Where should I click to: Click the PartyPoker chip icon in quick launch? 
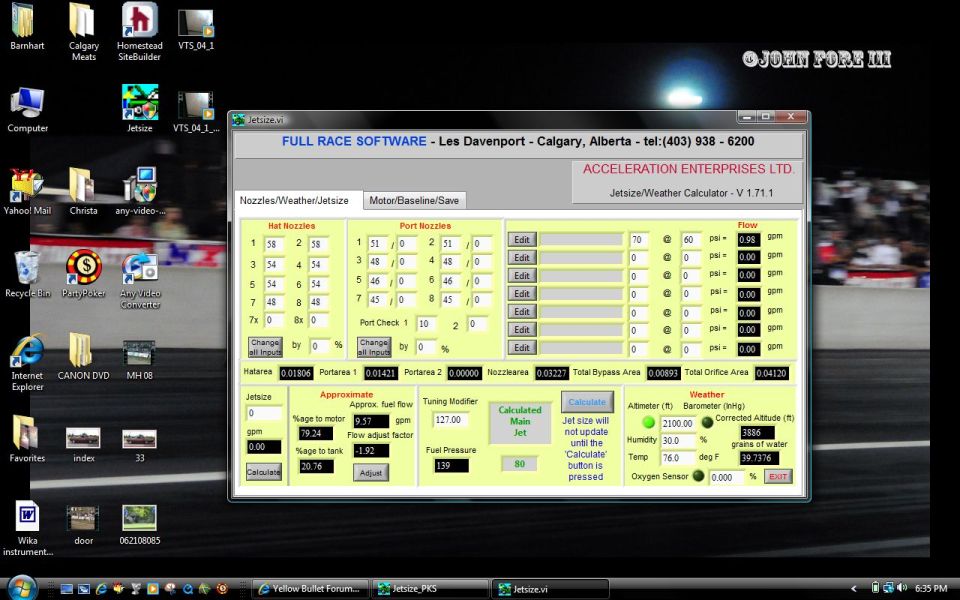click(x=222, y=589)
